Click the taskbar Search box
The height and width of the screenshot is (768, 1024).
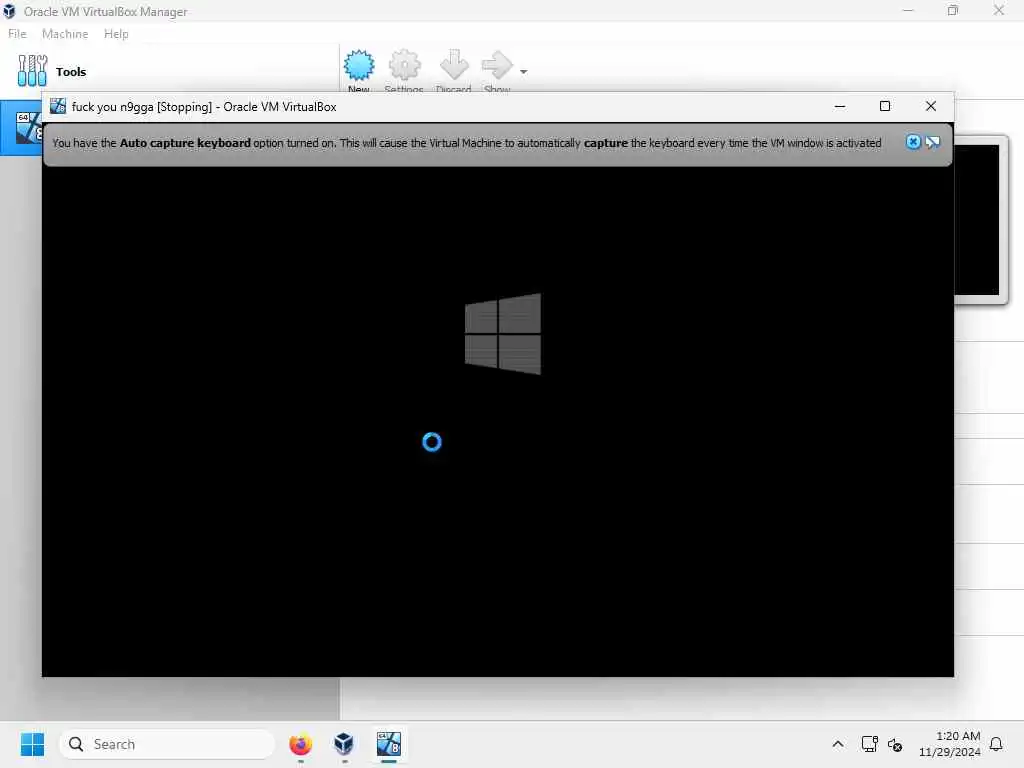167,744
